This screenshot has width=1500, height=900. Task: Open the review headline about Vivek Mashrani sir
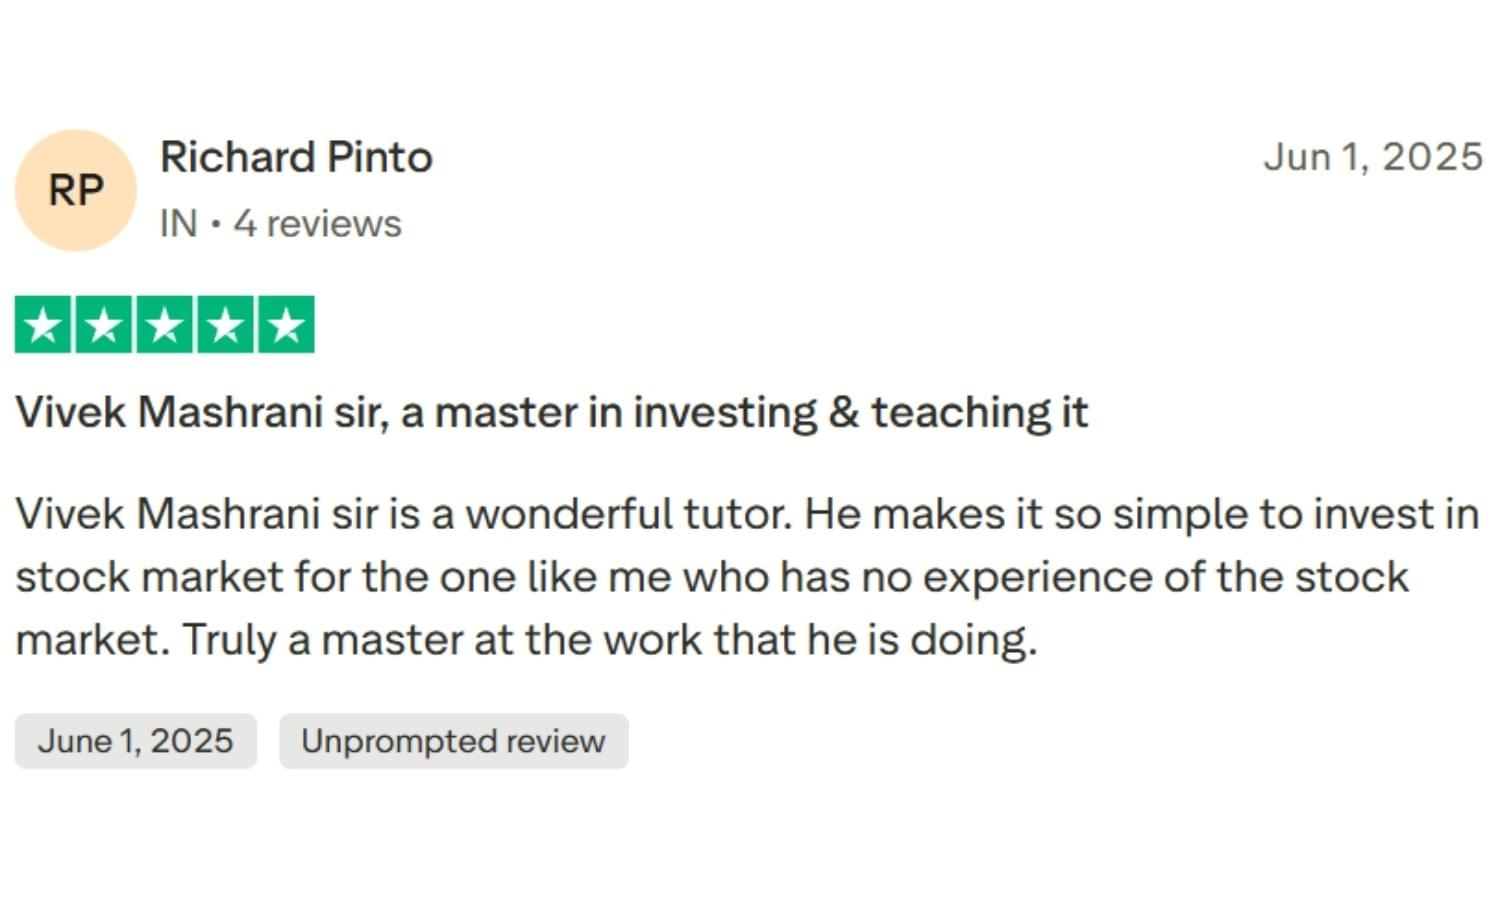tap(551, 413)
